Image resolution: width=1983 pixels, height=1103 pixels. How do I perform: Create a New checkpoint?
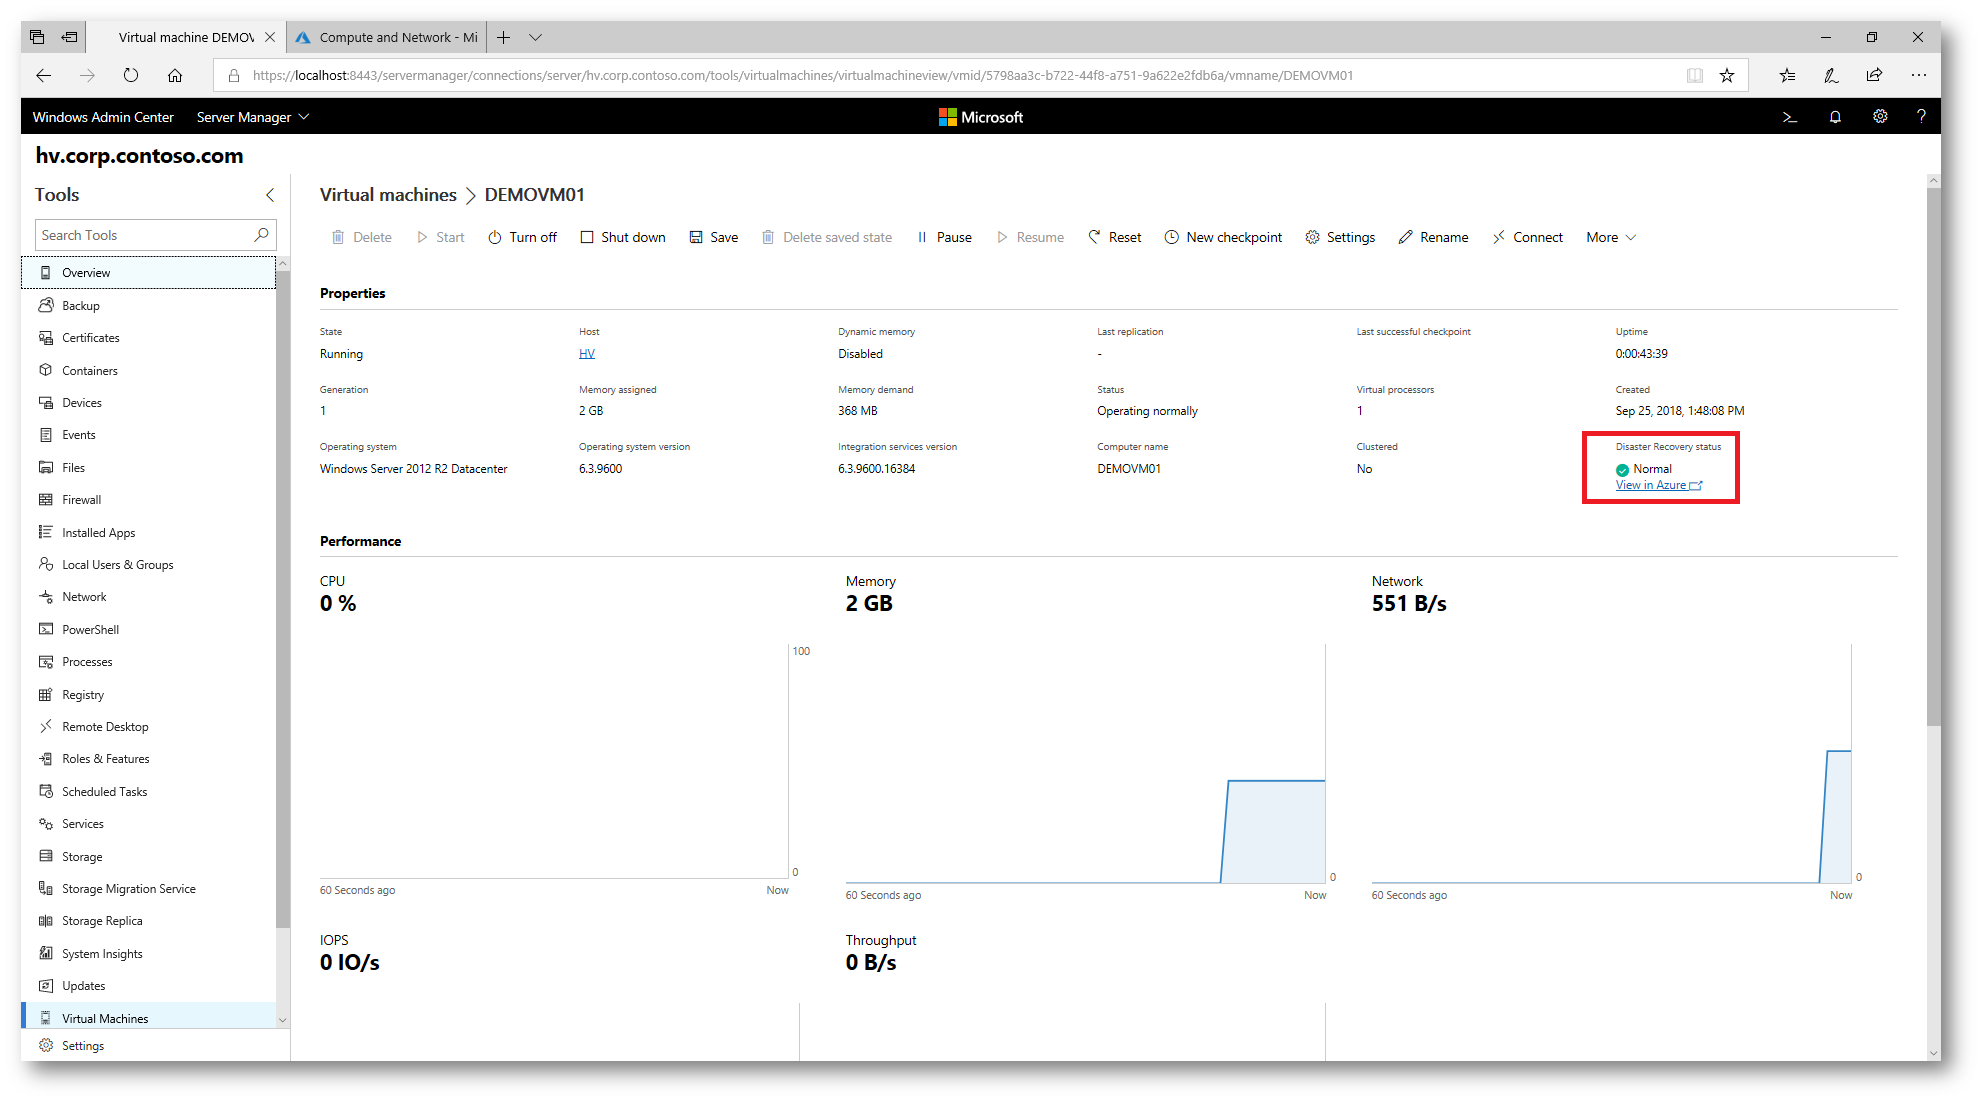[x=1223, y=237]
